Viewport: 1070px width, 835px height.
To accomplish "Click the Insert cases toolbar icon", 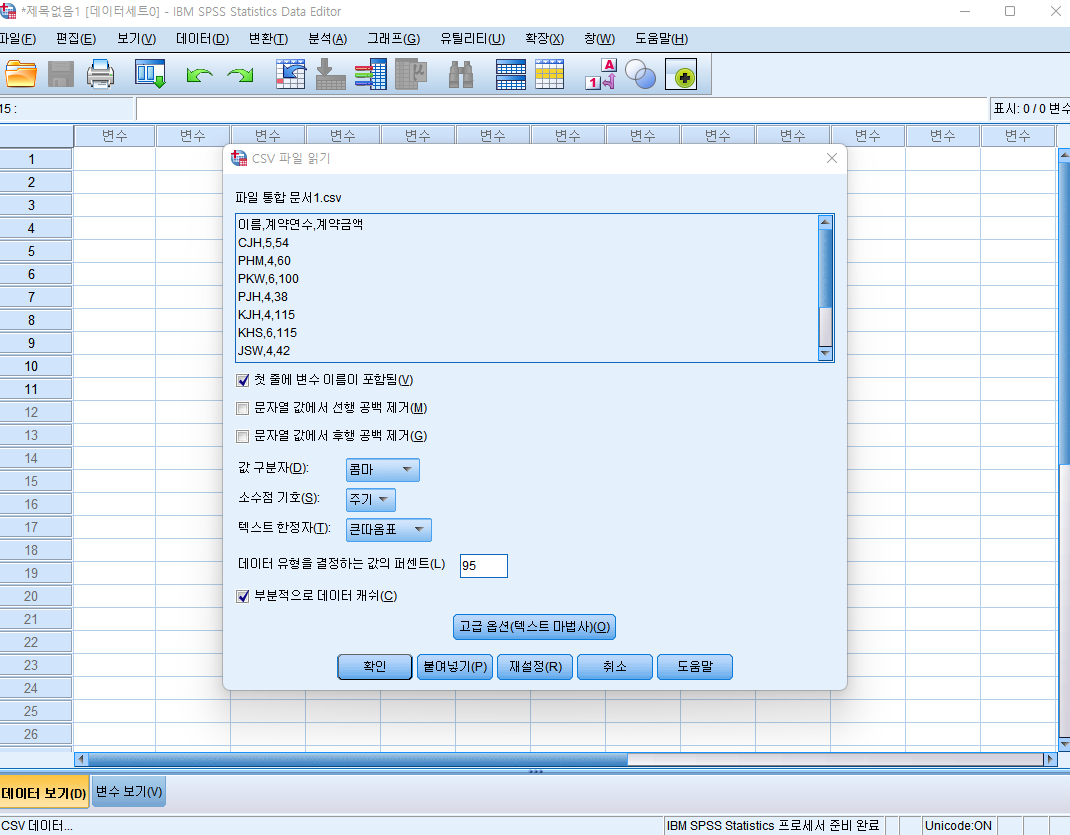I will 510,74.
